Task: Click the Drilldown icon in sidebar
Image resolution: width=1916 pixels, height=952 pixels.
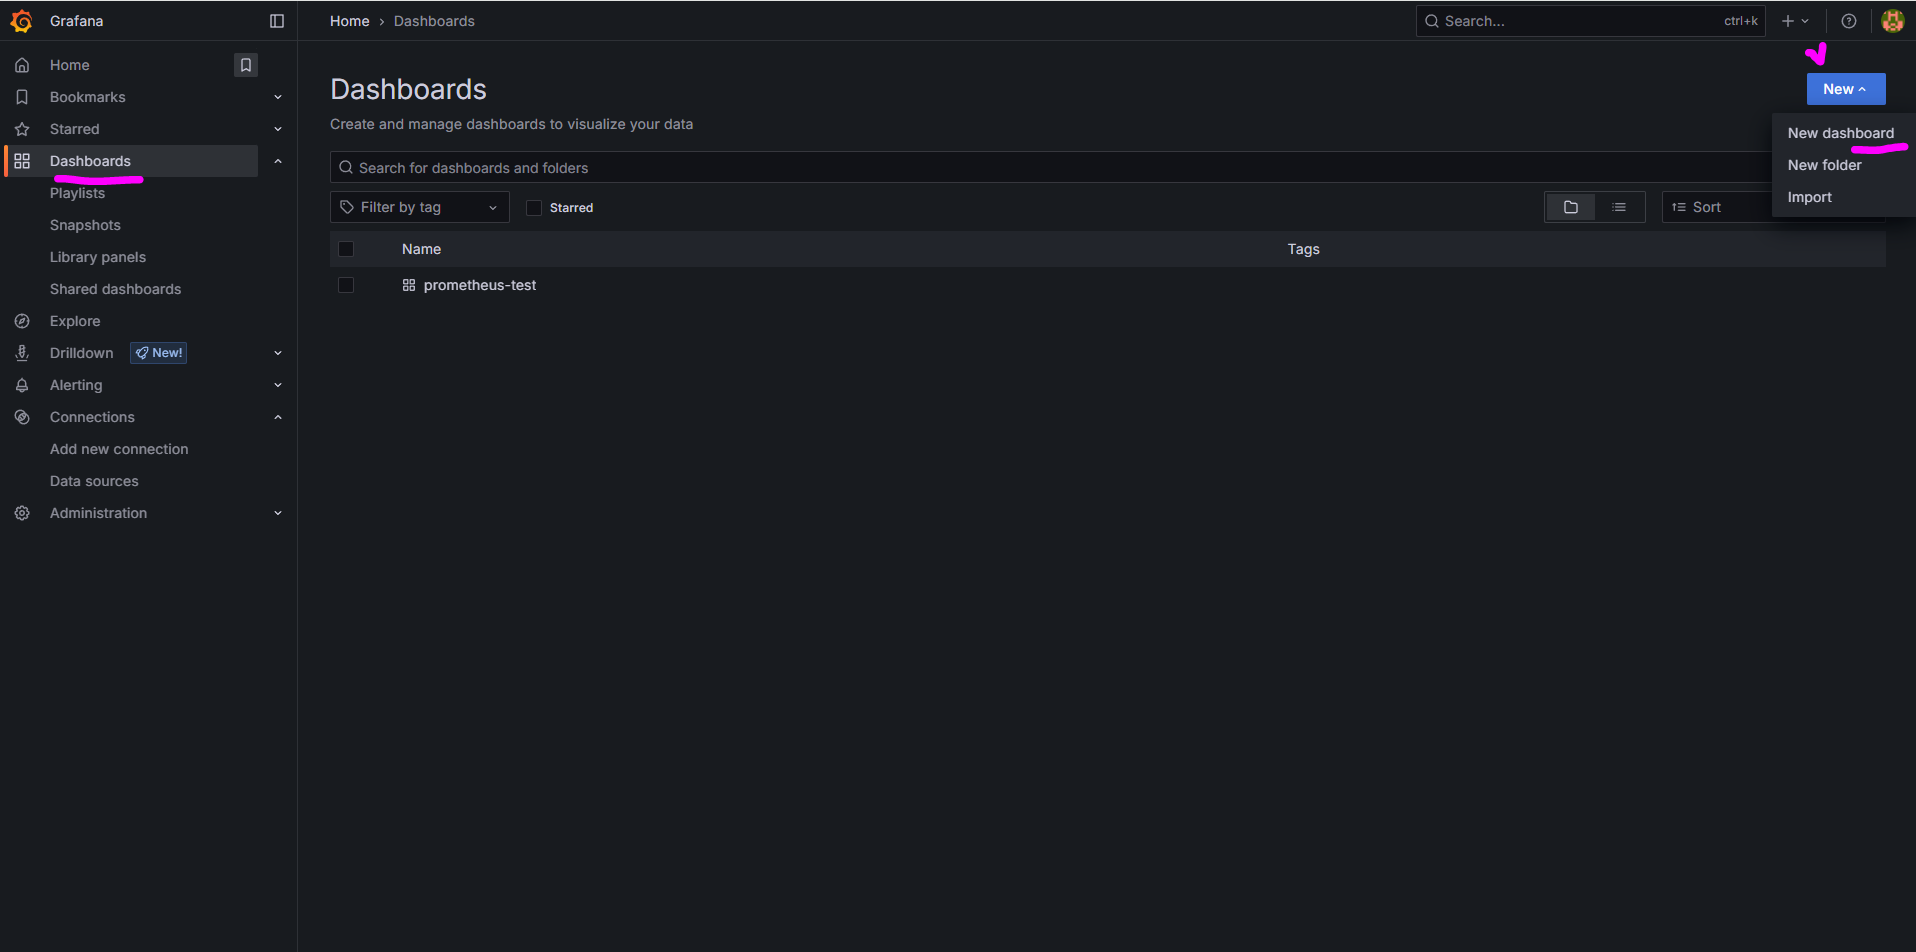Action: [x=22, y=353]
